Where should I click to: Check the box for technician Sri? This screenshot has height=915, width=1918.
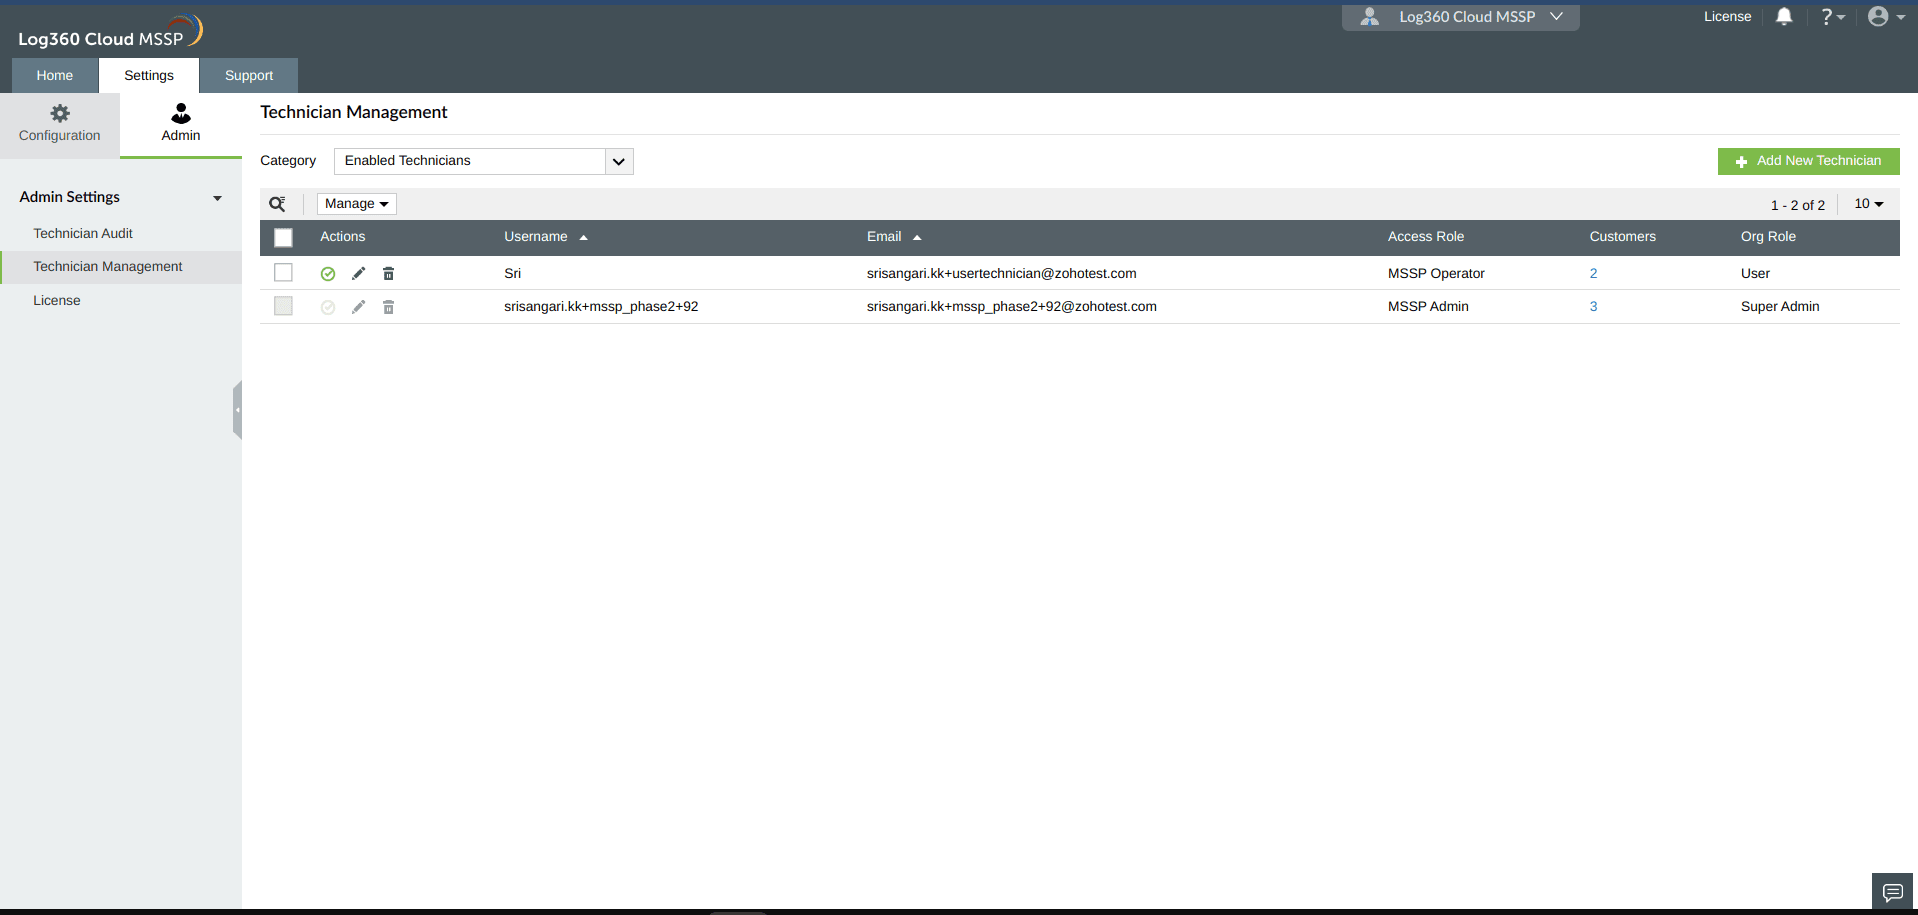point(284,273)
